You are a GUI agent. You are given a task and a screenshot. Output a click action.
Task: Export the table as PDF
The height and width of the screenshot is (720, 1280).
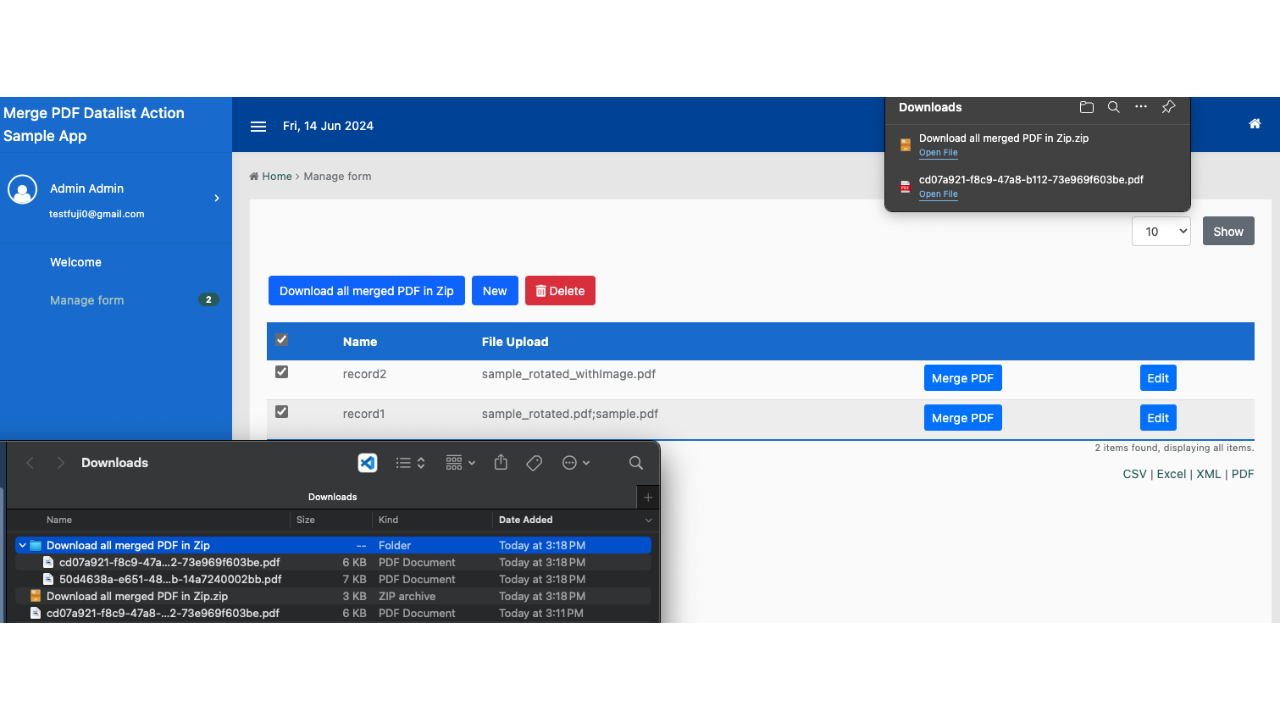(x=1243, y=474)
